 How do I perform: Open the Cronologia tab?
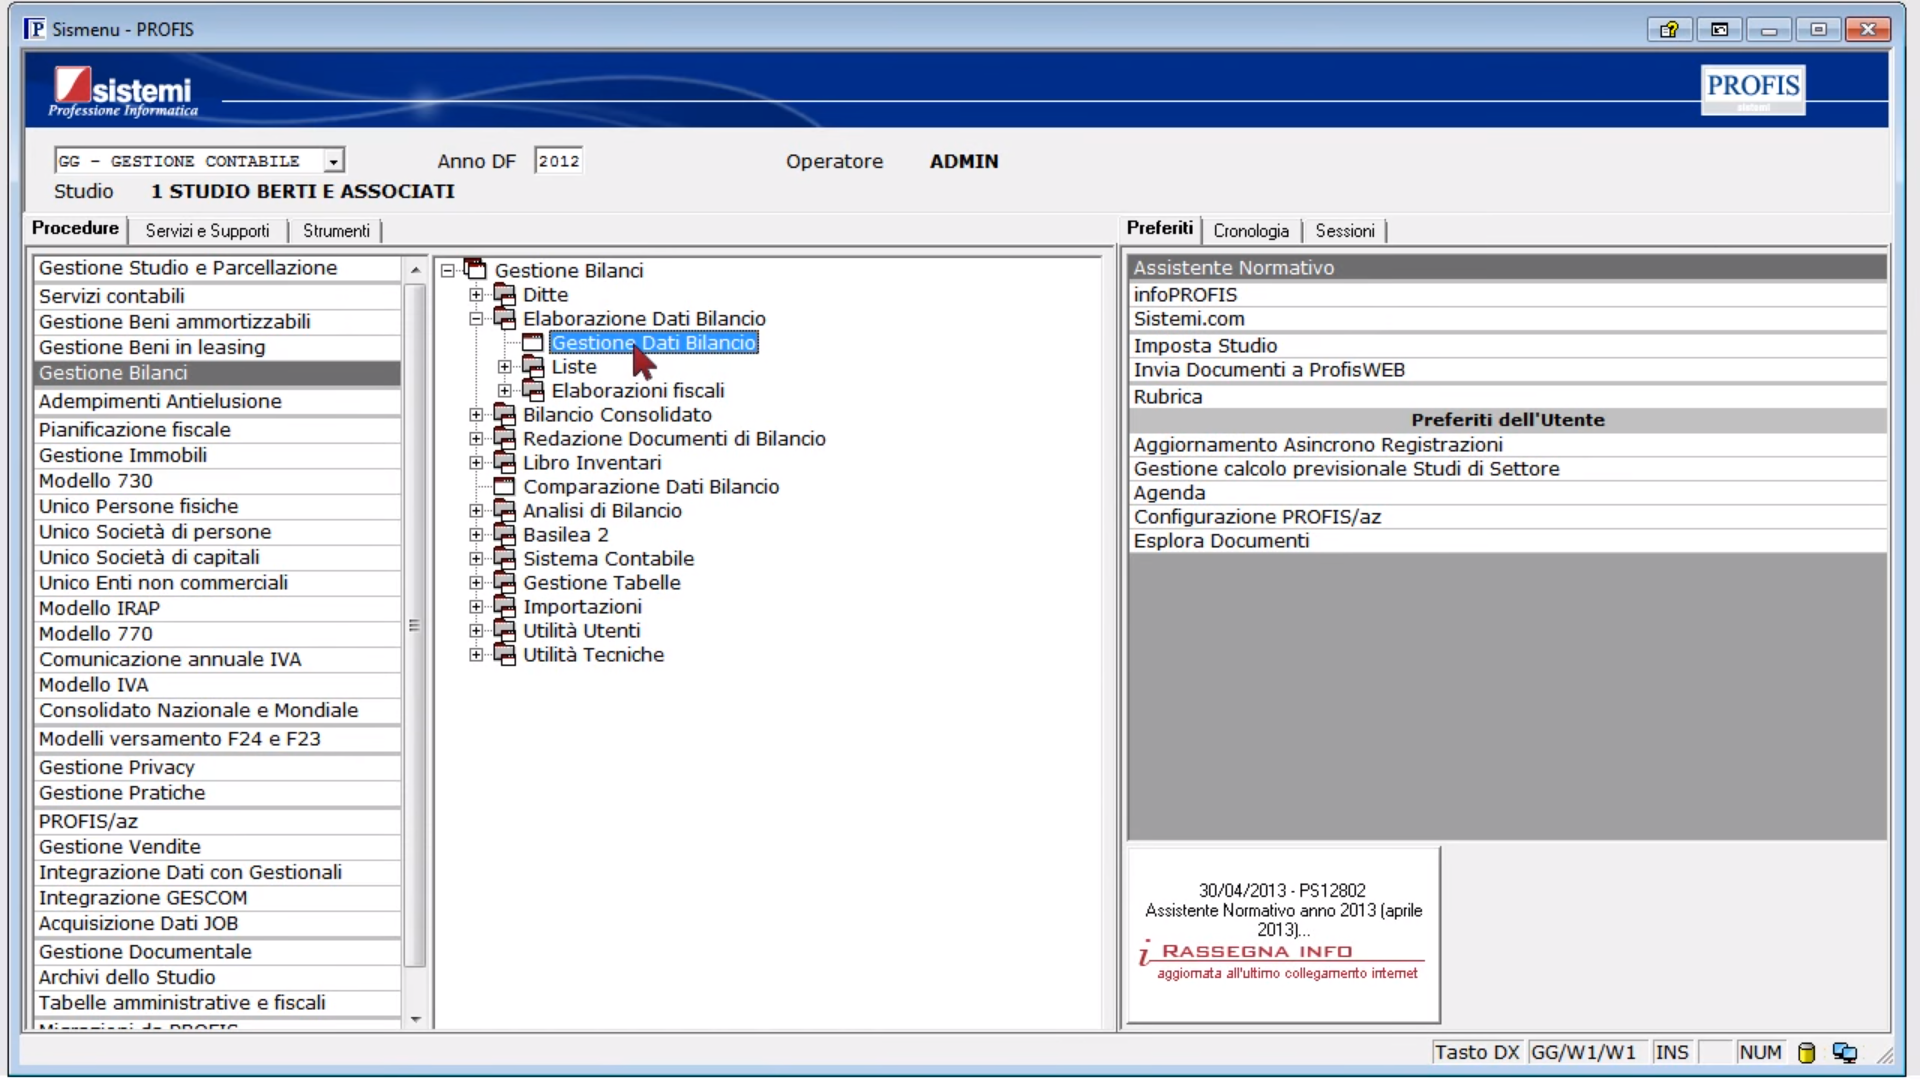click(1250, 231)
